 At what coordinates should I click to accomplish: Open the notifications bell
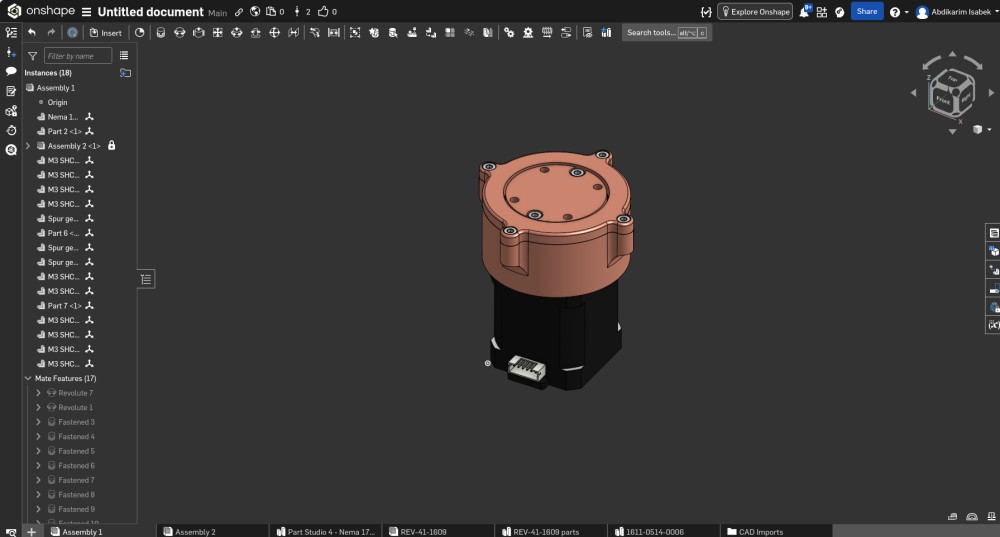(805, 11)
